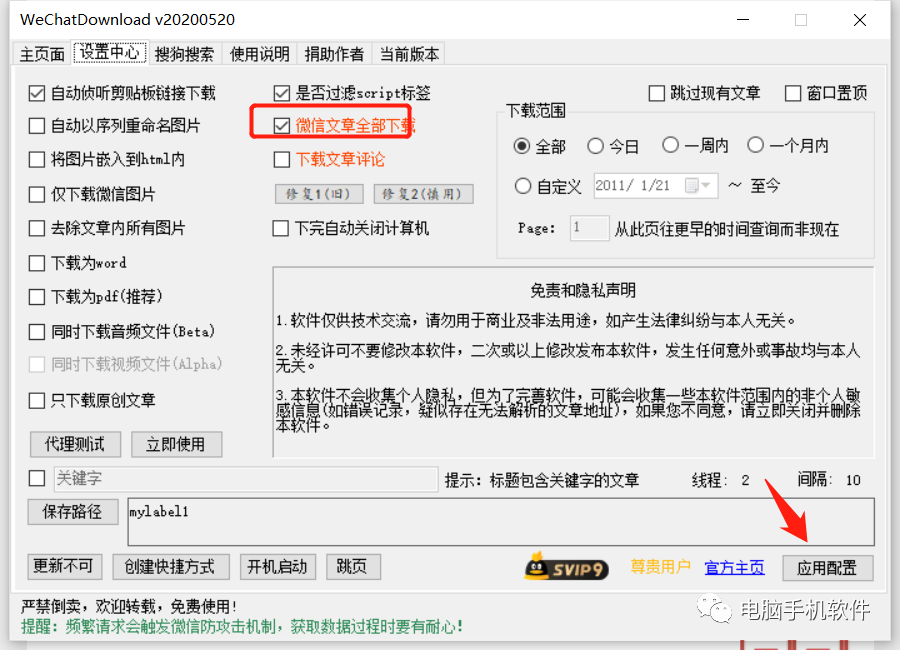The height and width of the screenshot is (650, 900).
Task: Click the 跳页 button
Action: [x=353, y=567]
